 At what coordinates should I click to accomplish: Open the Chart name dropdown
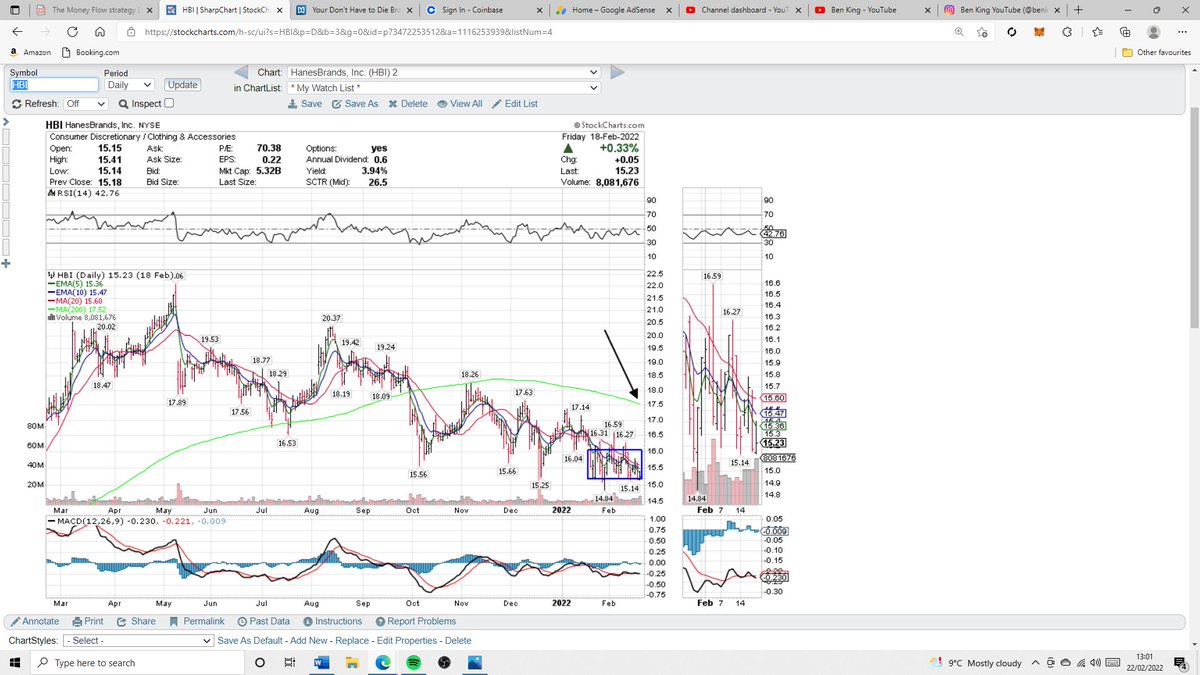tap(443, 73)
